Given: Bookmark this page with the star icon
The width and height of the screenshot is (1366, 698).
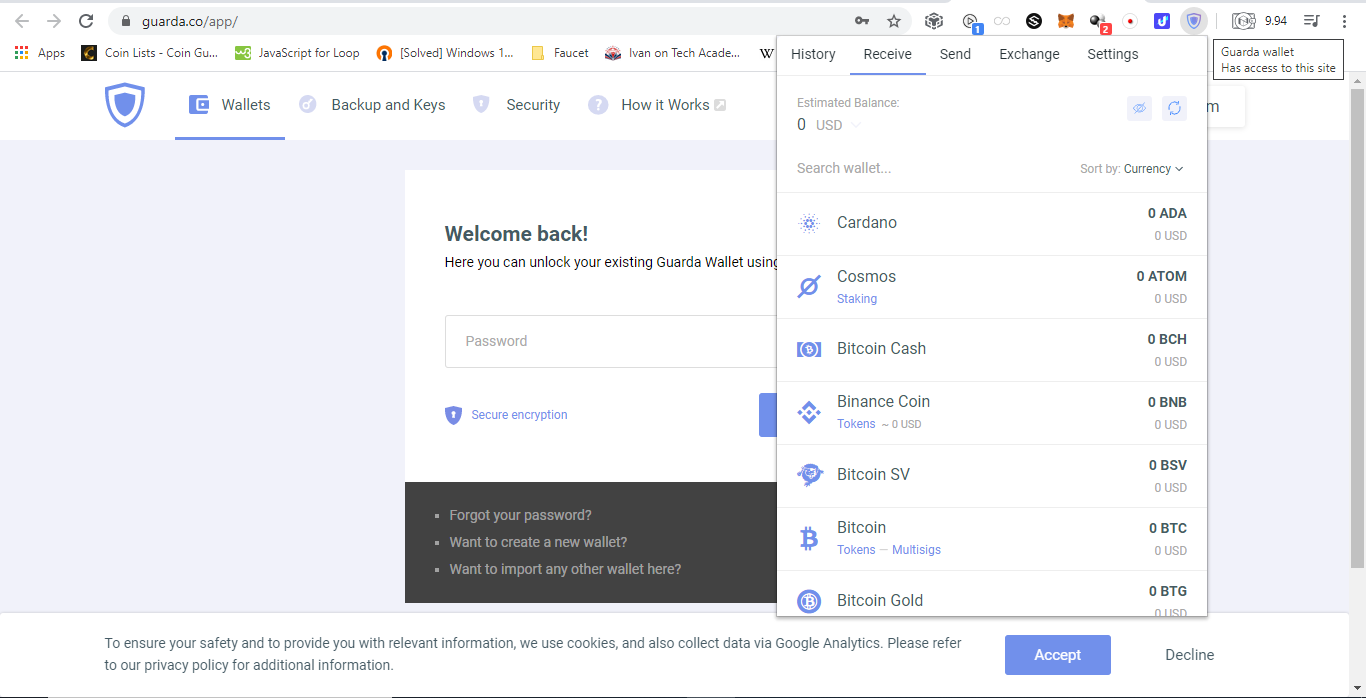Looking at the screenshot, I should (x=894, y=21).
